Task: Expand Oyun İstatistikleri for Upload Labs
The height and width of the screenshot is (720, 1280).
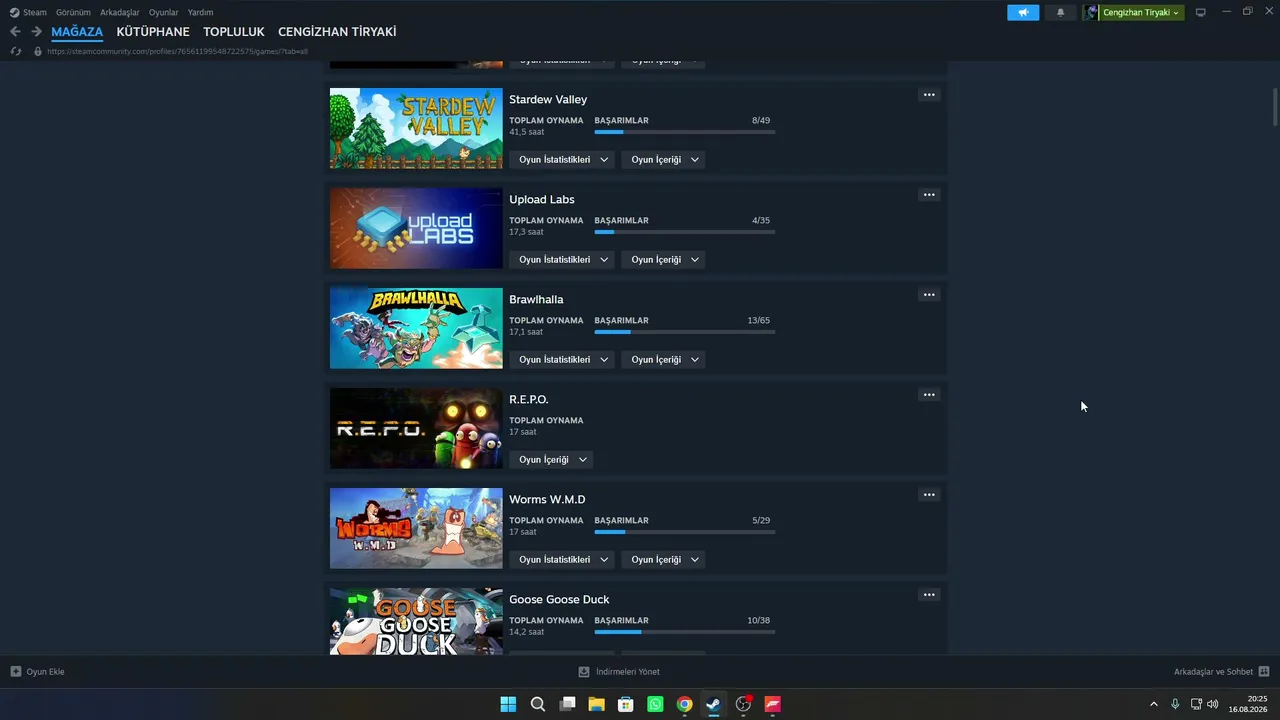Action: 562,260
